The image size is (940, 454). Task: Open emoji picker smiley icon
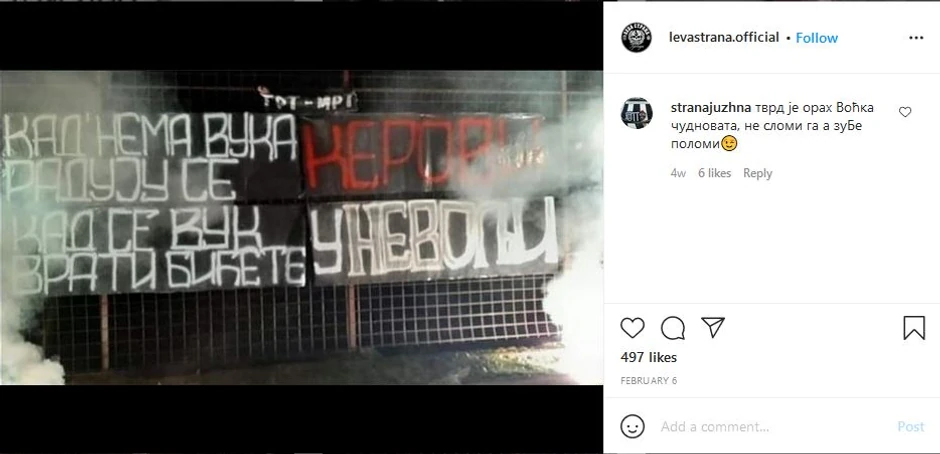[632, 427]
